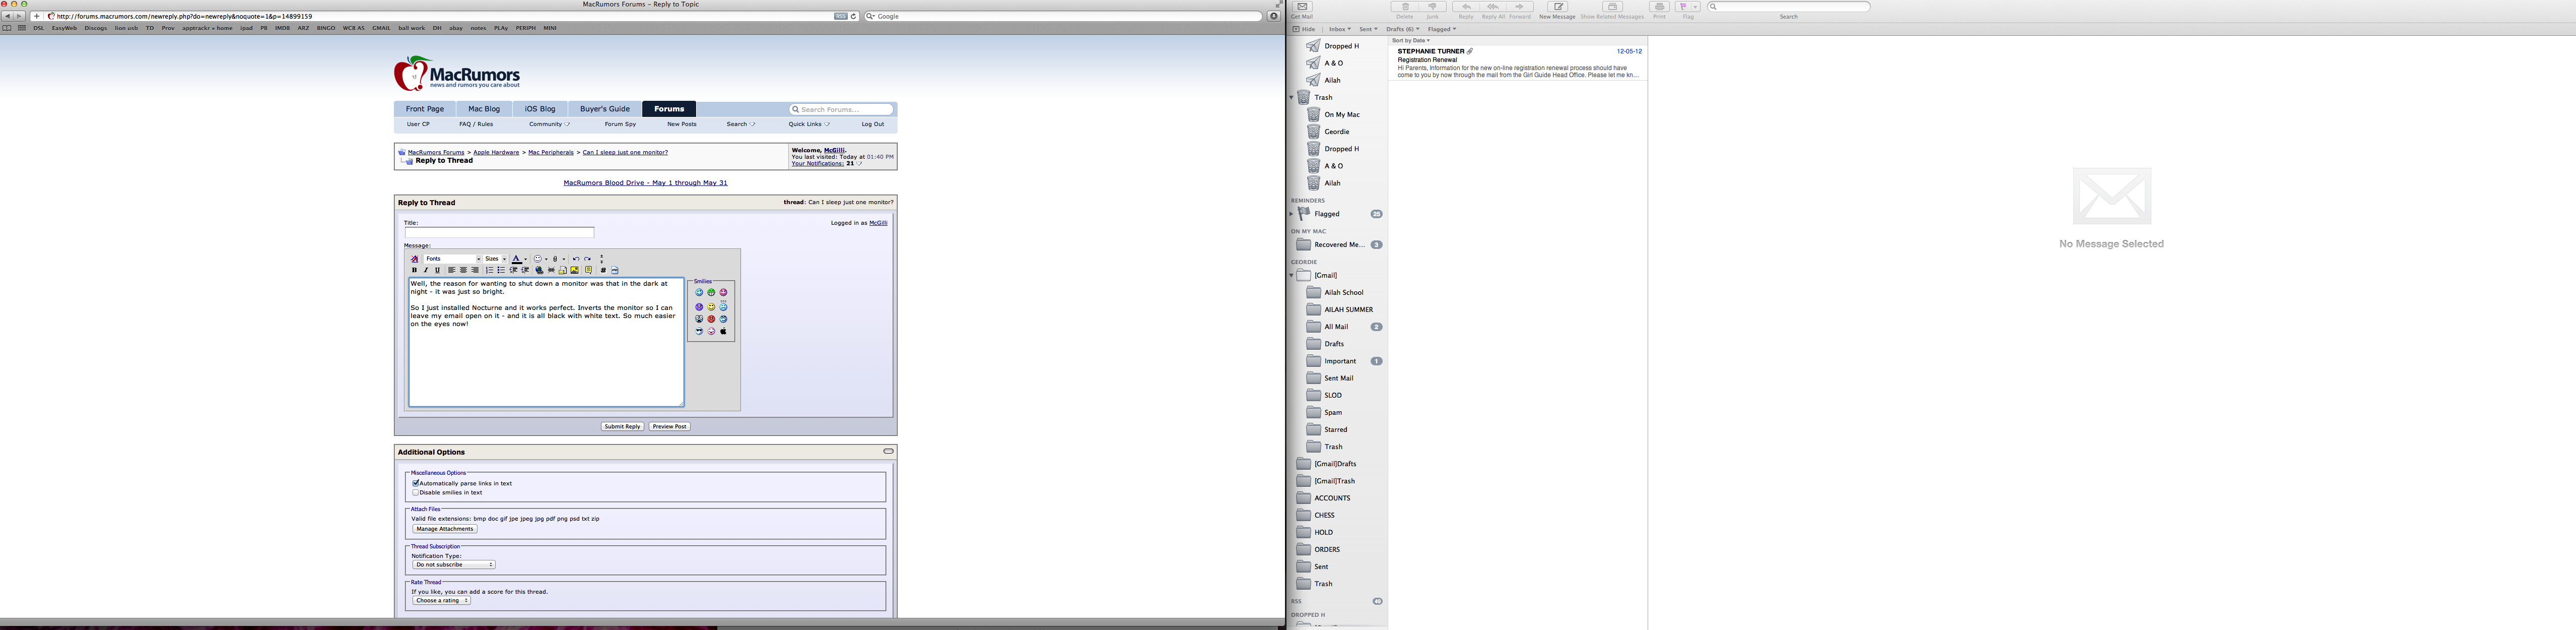Click the Log Out link
Image resolution: width=2576 pixels, height=630 pixels.
point(873,124)
